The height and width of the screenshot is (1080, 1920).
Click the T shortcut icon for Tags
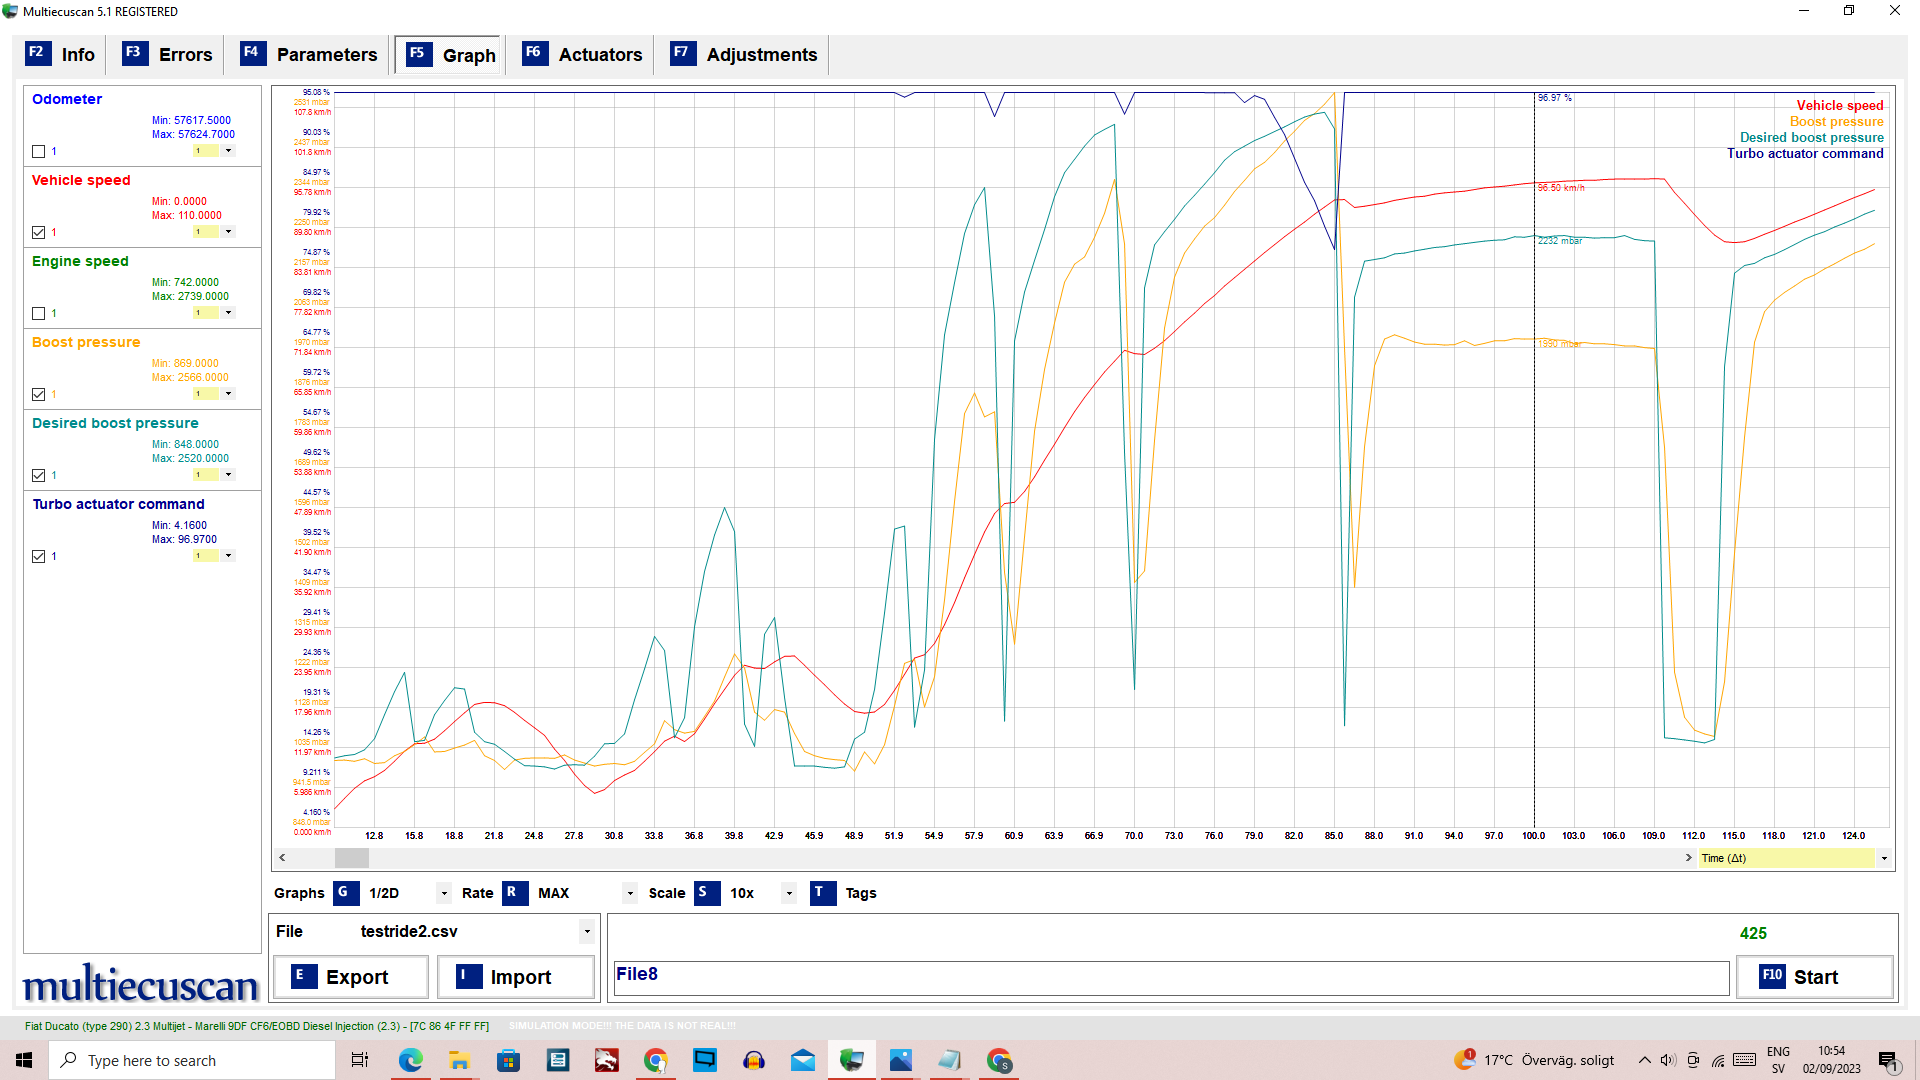point(822,892)
